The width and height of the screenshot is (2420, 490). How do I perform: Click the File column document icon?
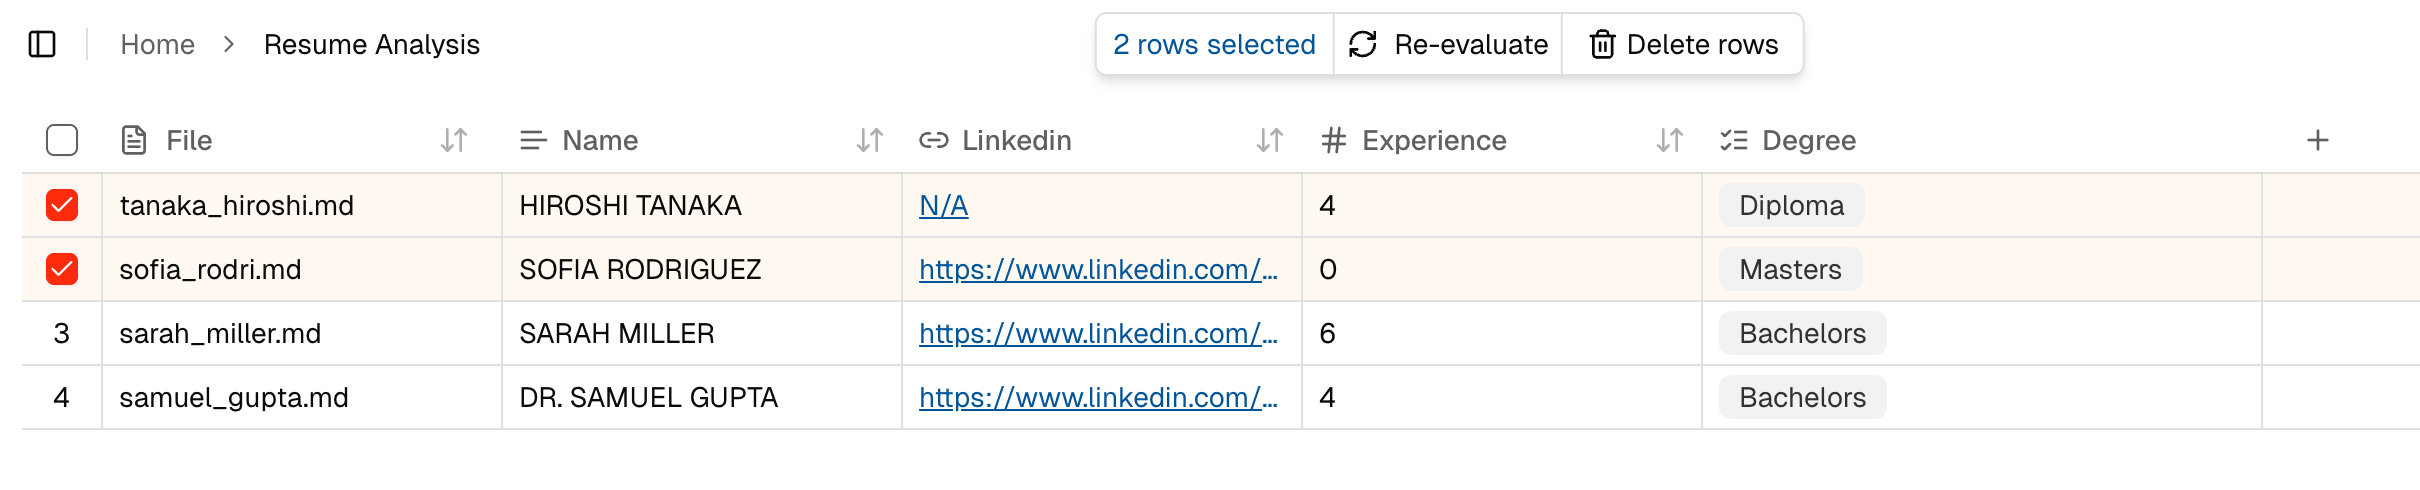coord(133,140)
